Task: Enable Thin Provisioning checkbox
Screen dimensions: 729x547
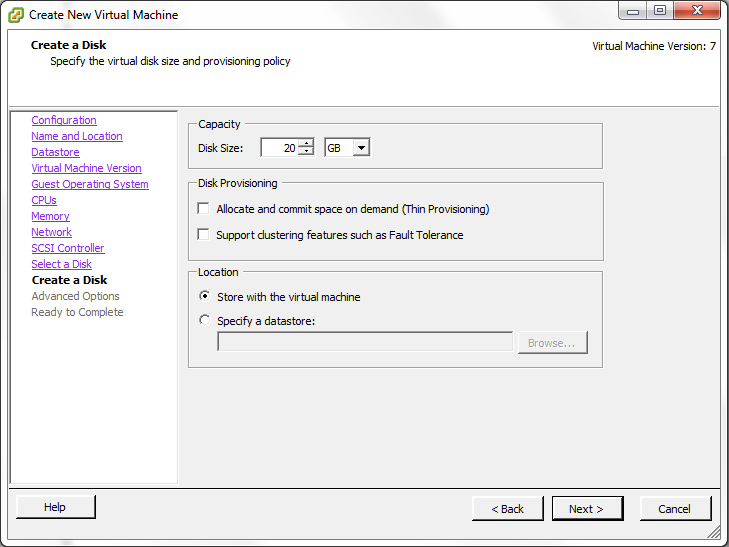Action: coord(204,208)
